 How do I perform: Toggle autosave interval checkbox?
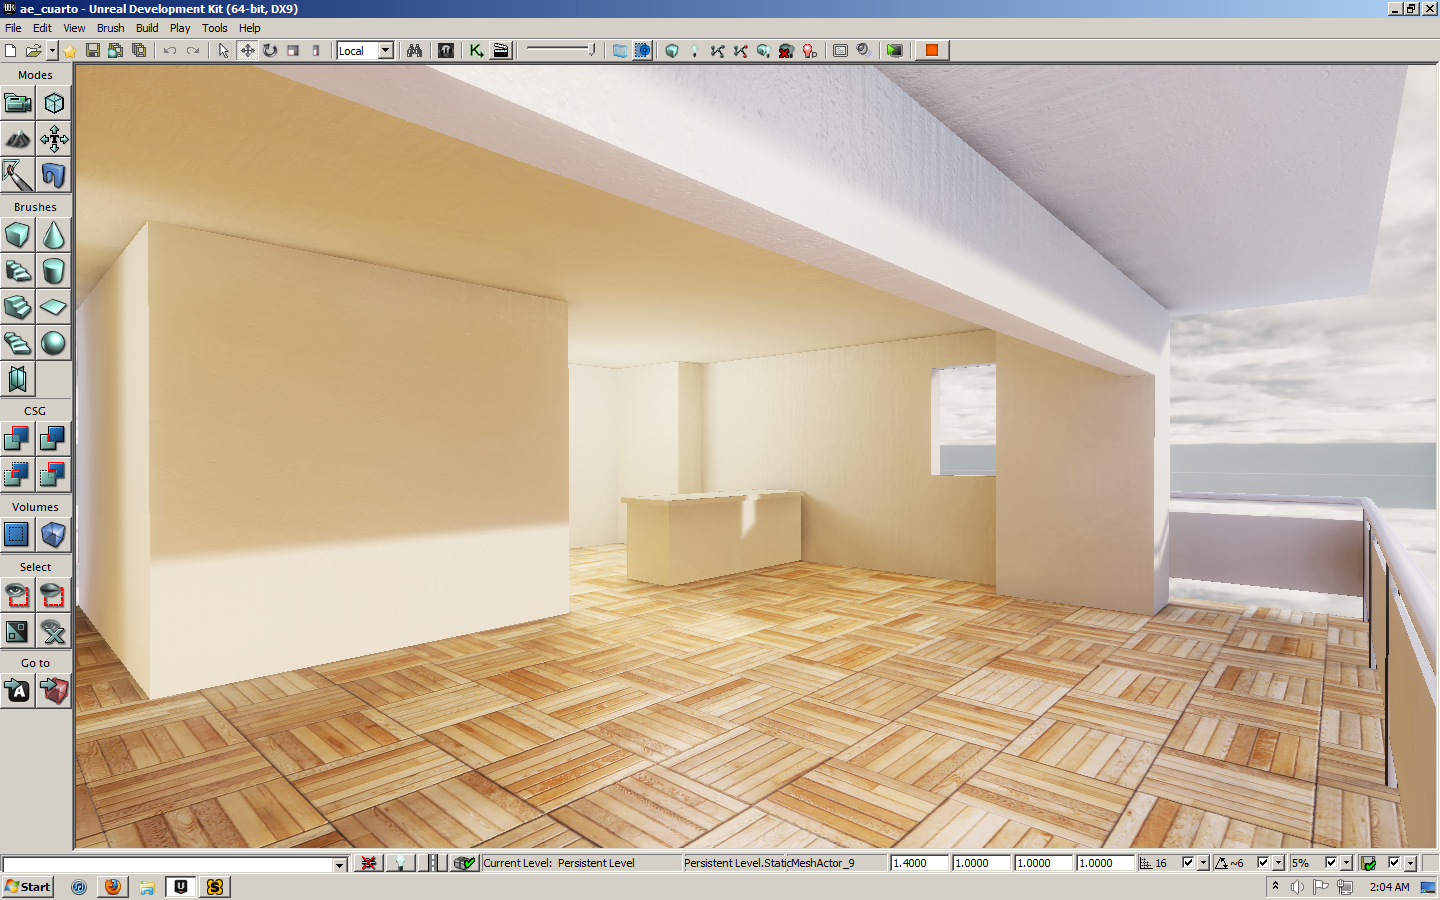pos(1394,863)
